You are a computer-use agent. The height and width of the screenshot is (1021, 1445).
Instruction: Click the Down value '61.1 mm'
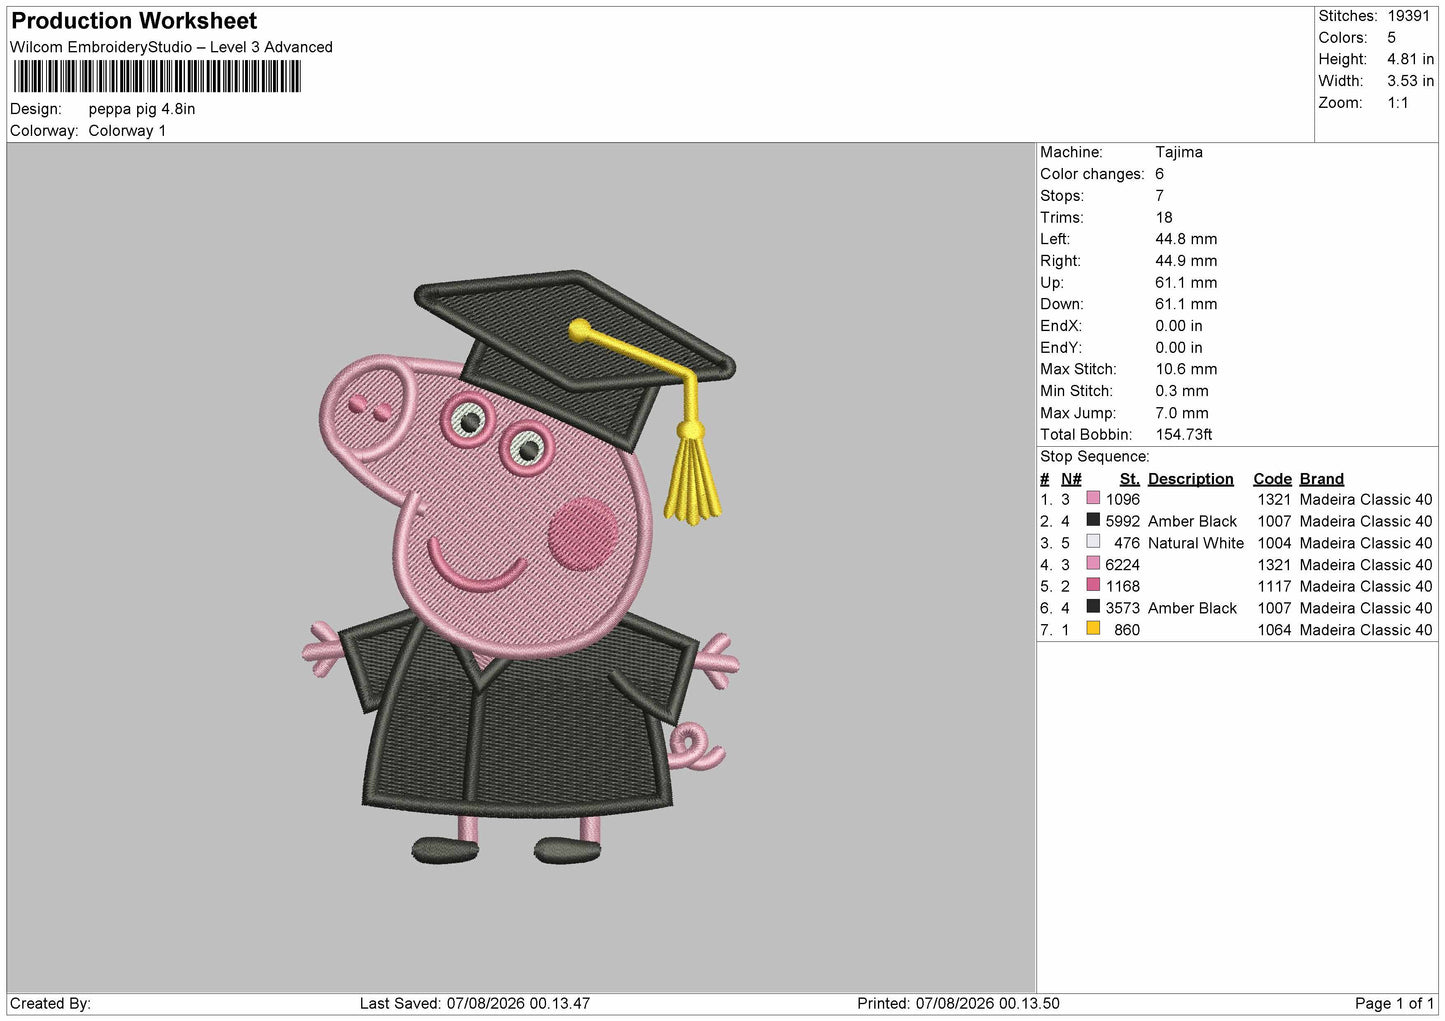coord(1186,304)
